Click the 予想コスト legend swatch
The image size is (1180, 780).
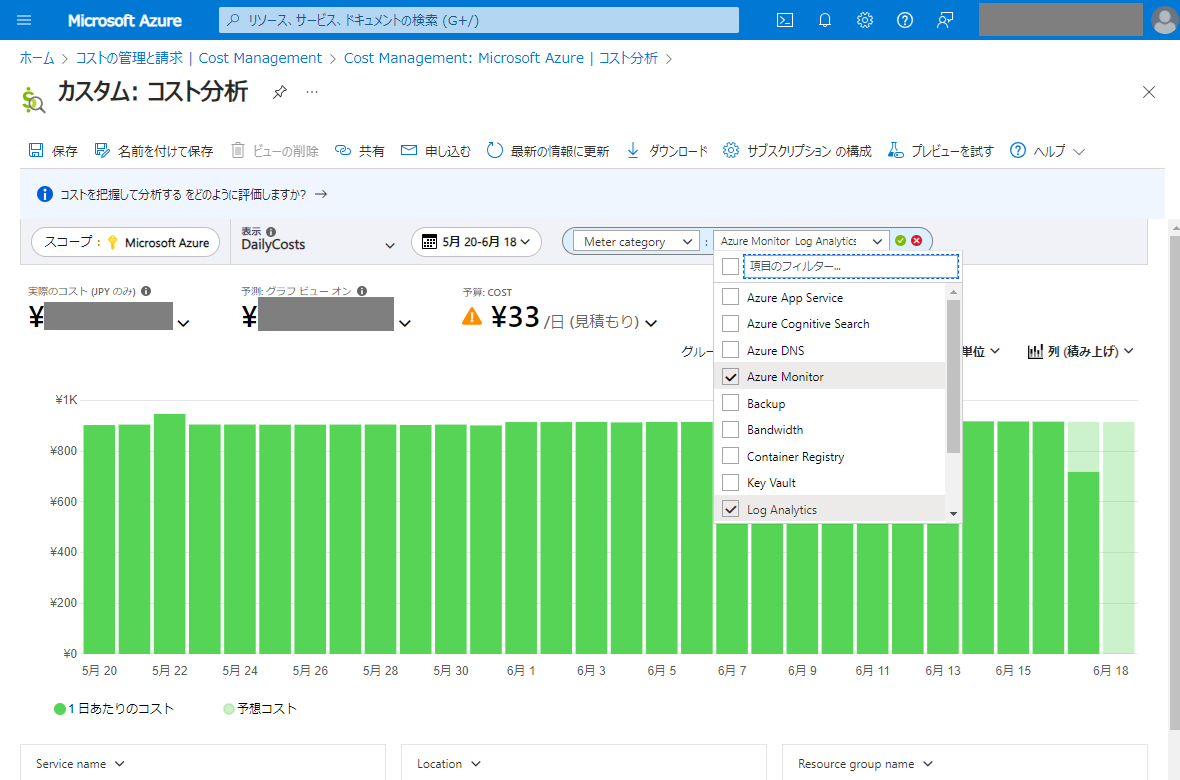point(229,708)
